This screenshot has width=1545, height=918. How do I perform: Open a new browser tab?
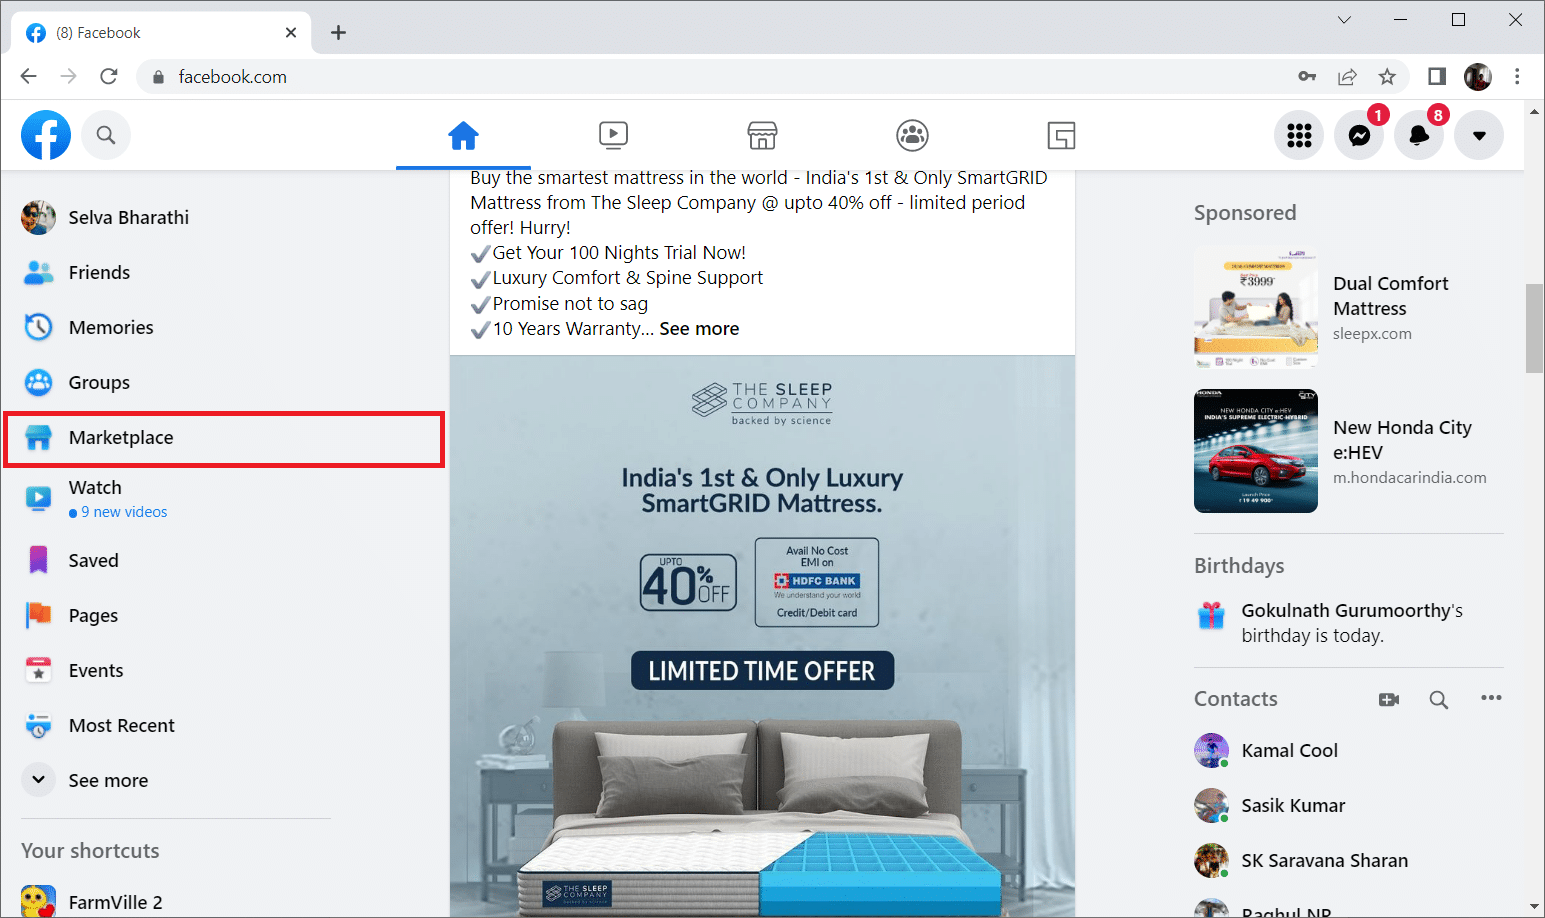[338, 33]
